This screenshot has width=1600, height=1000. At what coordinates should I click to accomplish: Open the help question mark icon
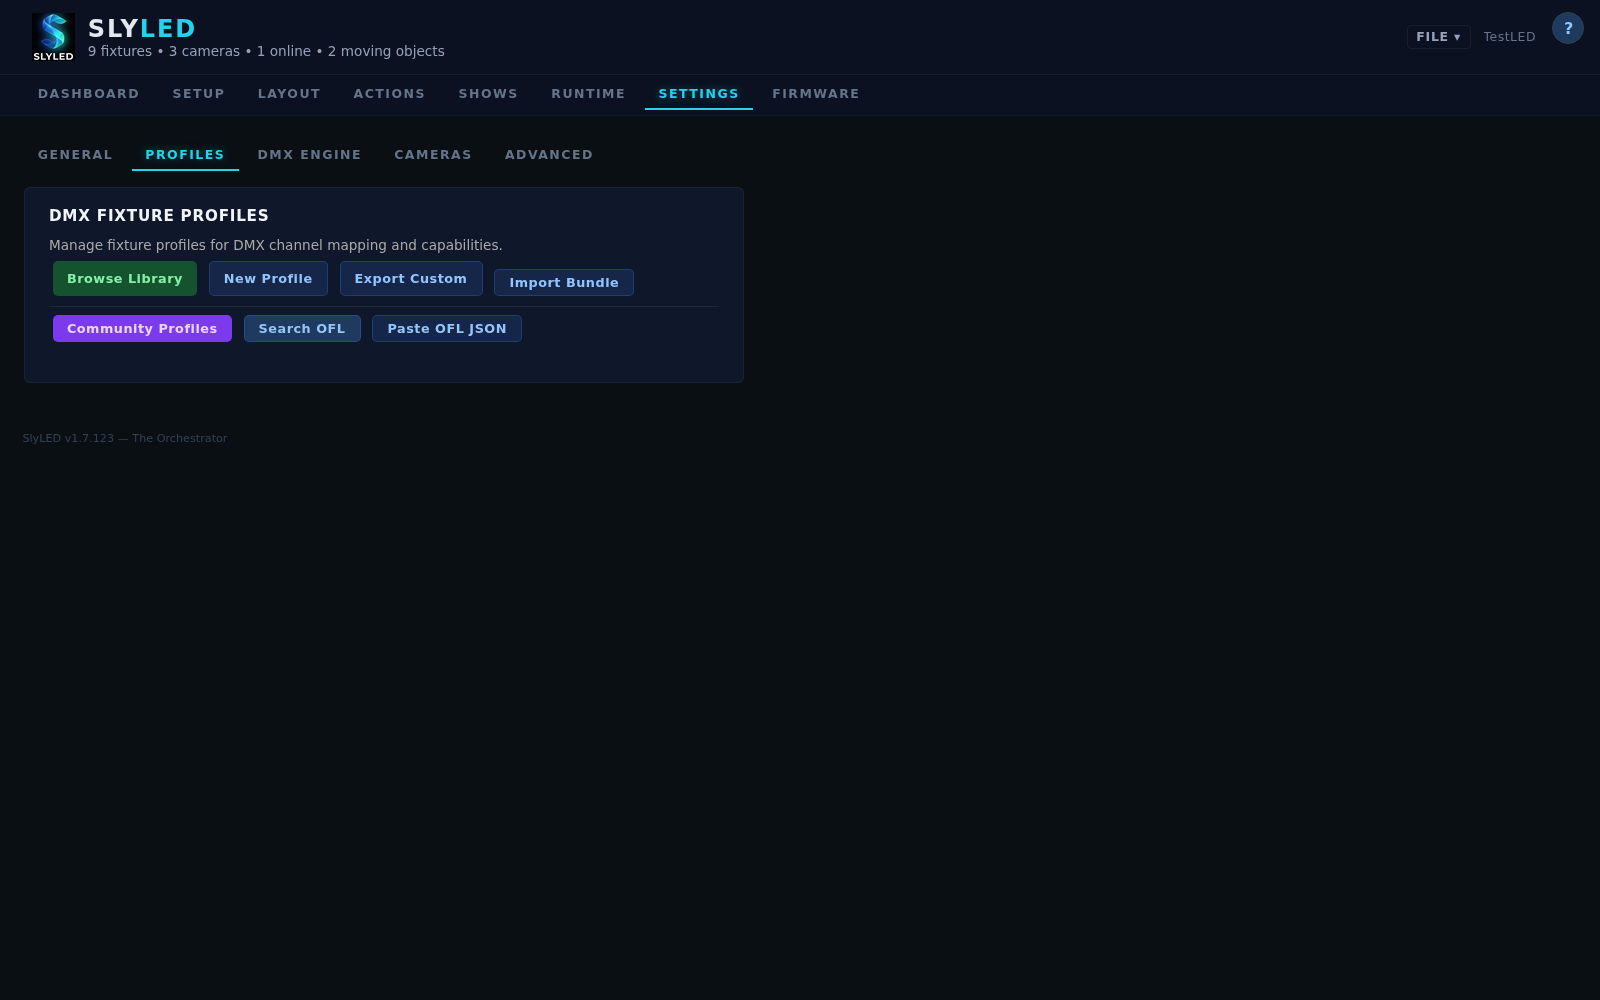(x=1567, y=28)
